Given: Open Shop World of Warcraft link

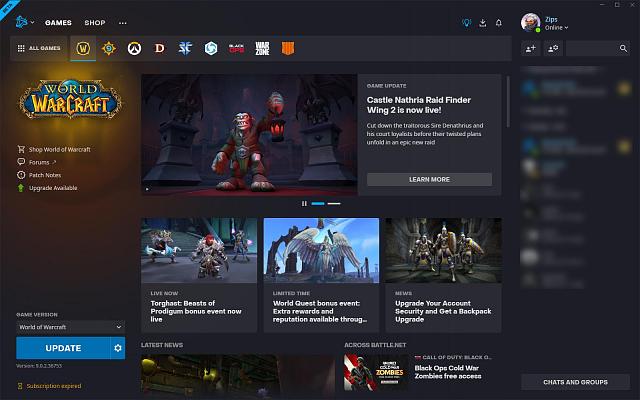Looking at the screenshot, I should (54, 149).
